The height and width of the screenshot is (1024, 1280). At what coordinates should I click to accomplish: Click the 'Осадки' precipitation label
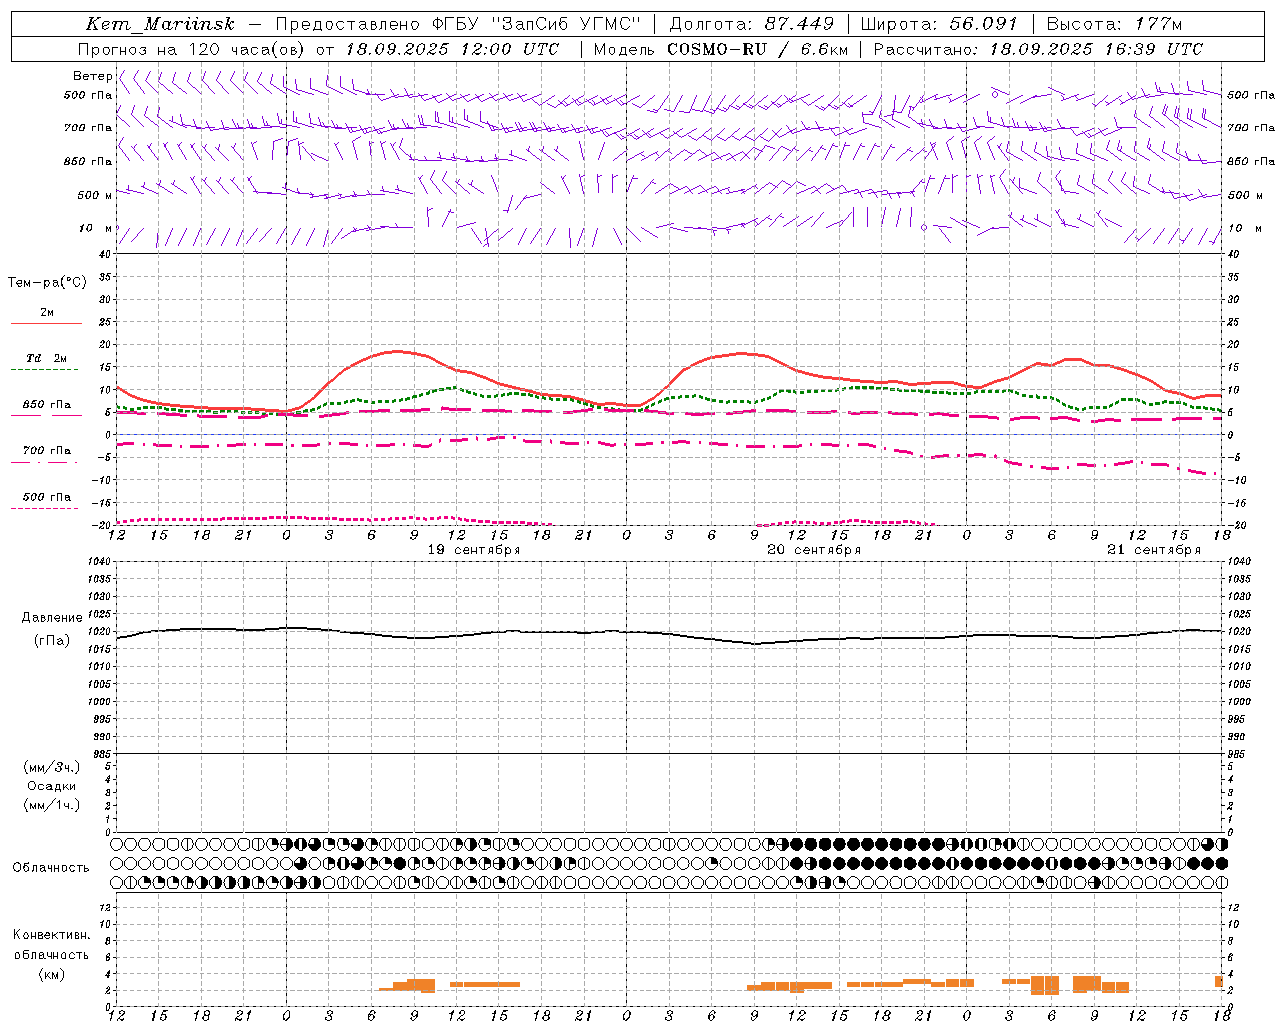click(51, 786)
